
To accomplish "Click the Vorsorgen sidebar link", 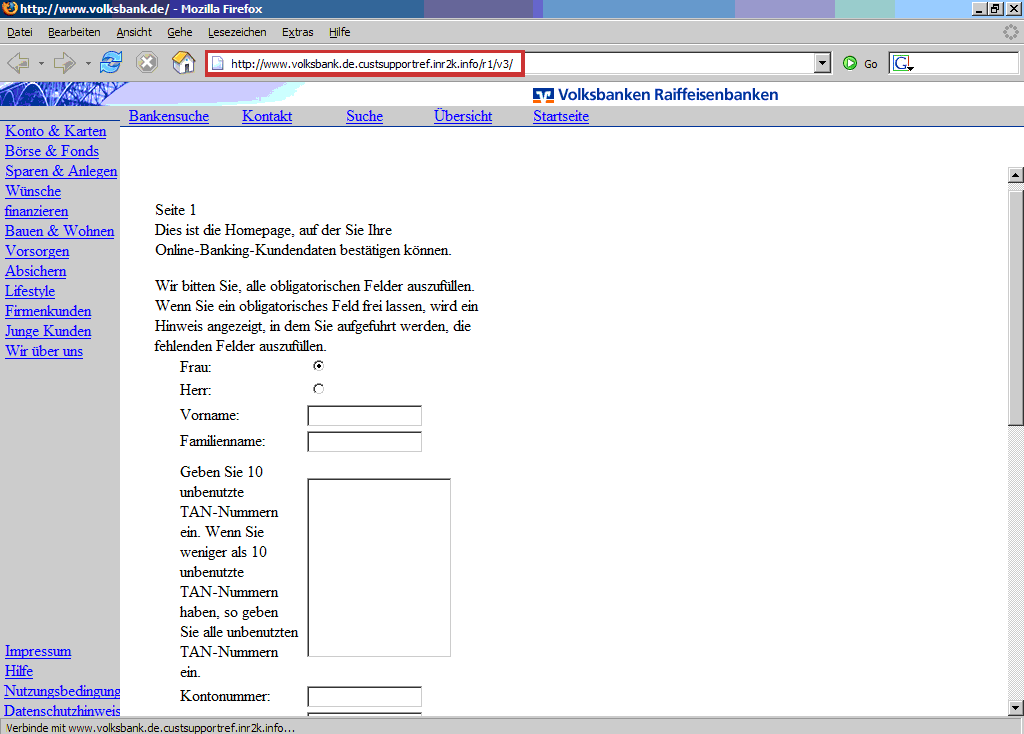I will point(37,251).
